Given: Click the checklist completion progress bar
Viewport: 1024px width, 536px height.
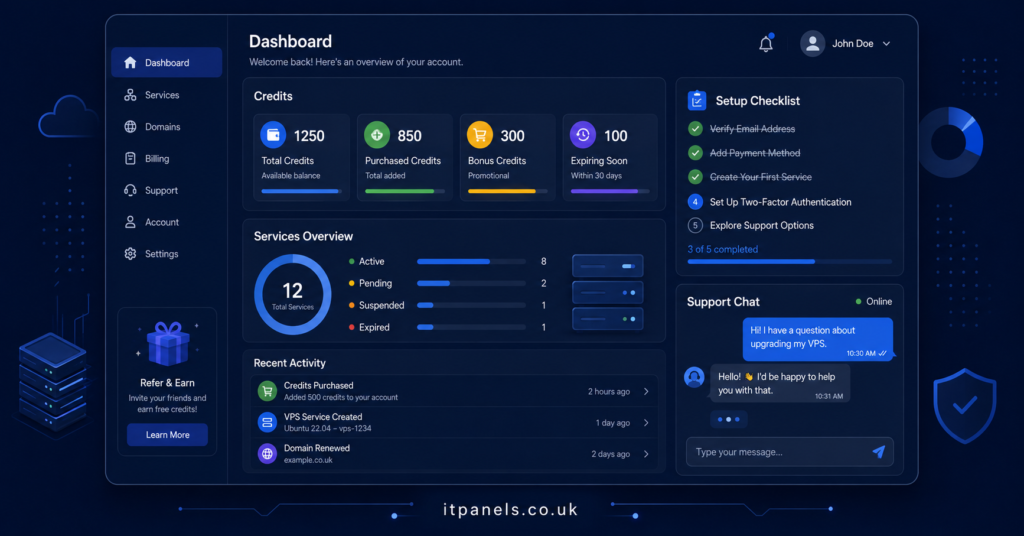Looking at the screenshot, I should click(790, 261).
